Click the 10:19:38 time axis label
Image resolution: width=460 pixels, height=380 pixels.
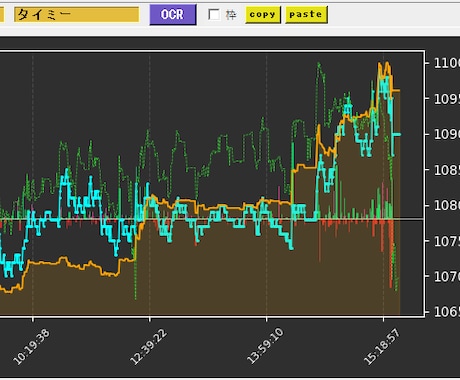[31, 346]
